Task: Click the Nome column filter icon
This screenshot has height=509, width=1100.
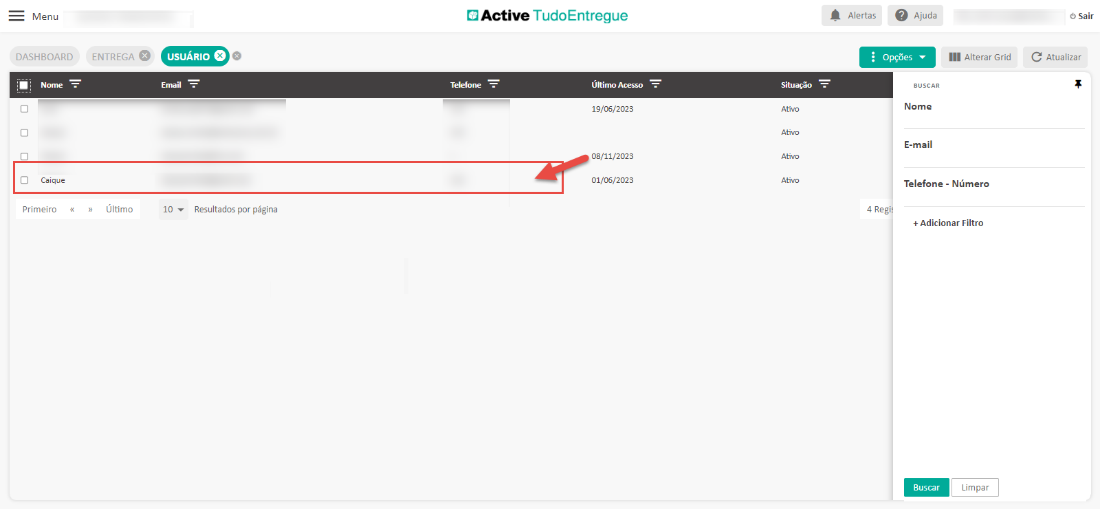Action: (75, 84)
